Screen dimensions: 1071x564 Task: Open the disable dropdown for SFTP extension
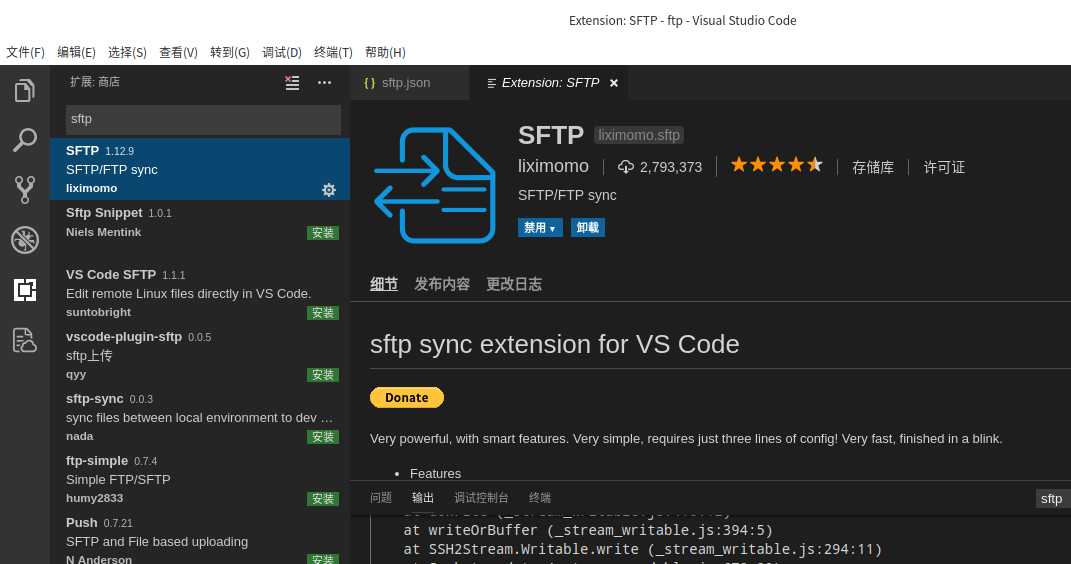tap(540, 227)
